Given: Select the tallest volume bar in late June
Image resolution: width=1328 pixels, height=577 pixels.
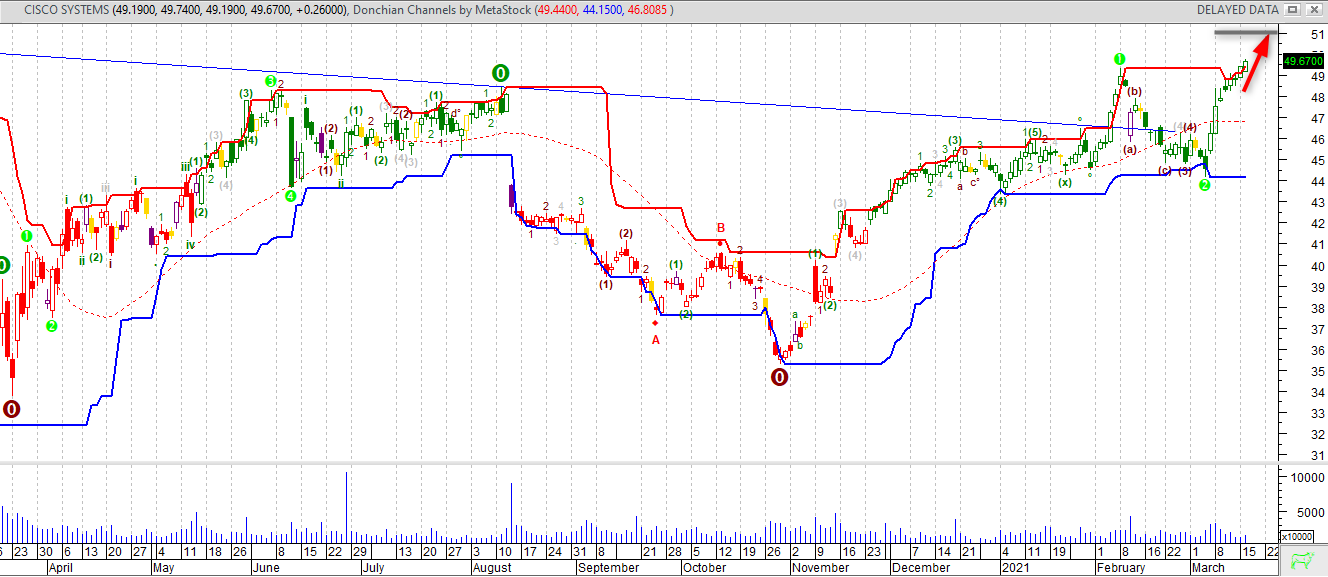Looking at the screenshot, I should coord(346,508).
